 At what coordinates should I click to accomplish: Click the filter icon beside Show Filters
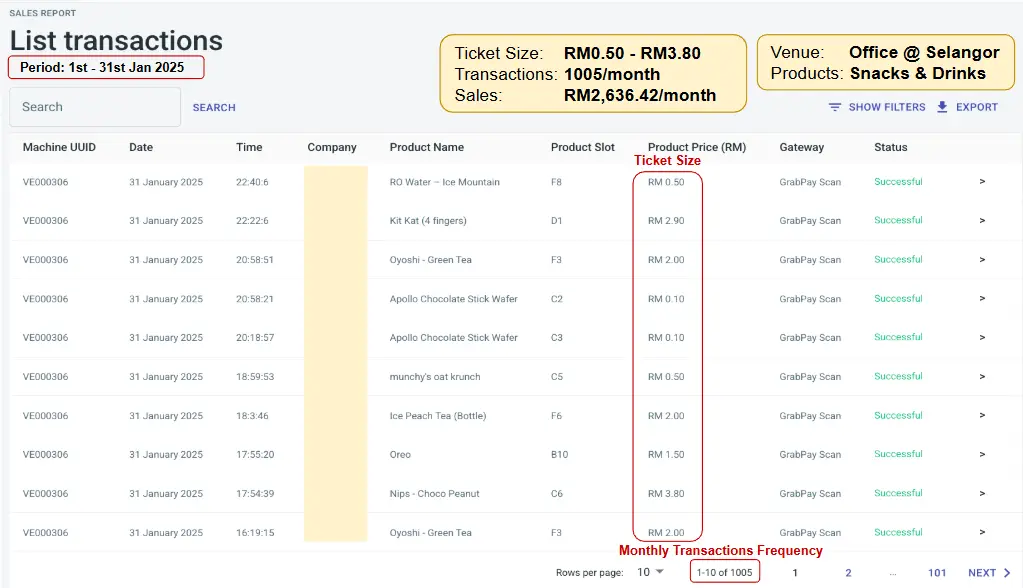click(x=834, y=107)
